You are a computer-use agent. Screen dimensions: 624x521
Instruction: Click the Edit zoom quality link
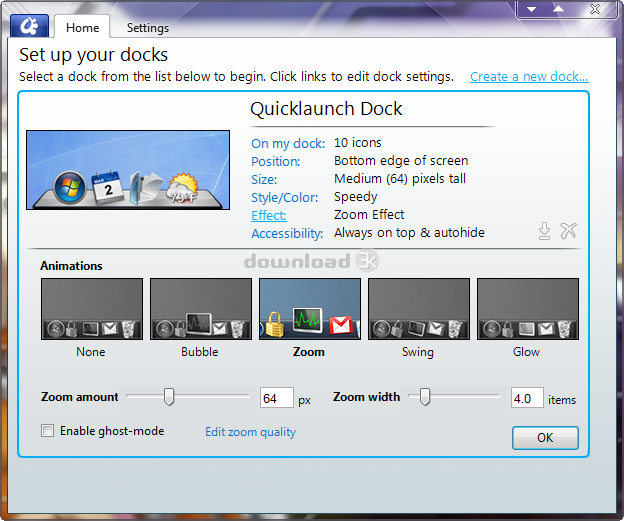pos(251,432)
